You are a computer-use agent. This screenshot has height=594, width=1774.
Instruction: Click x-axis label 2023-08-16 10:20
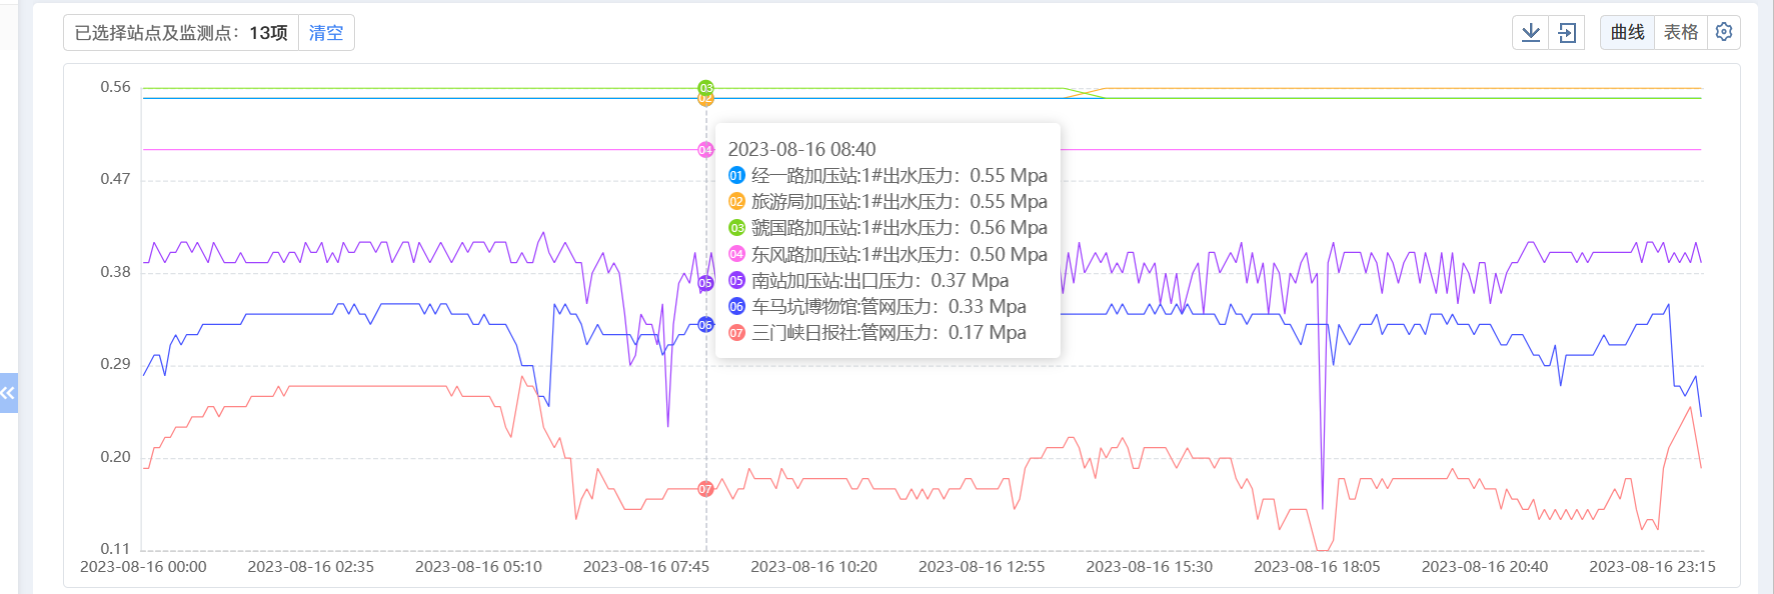point(813,567)
